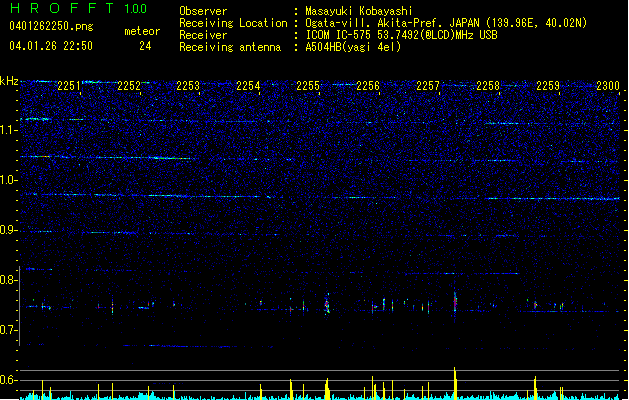
Task: Select the filename 0401262250.png
Action: click(x=51, y=26)
